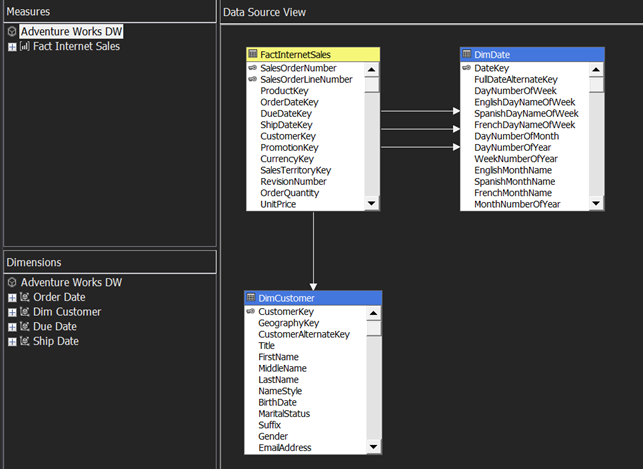Select the Ship Date dimension label
The height and width of the screenshot is (469, 643).
pos(56,342)
